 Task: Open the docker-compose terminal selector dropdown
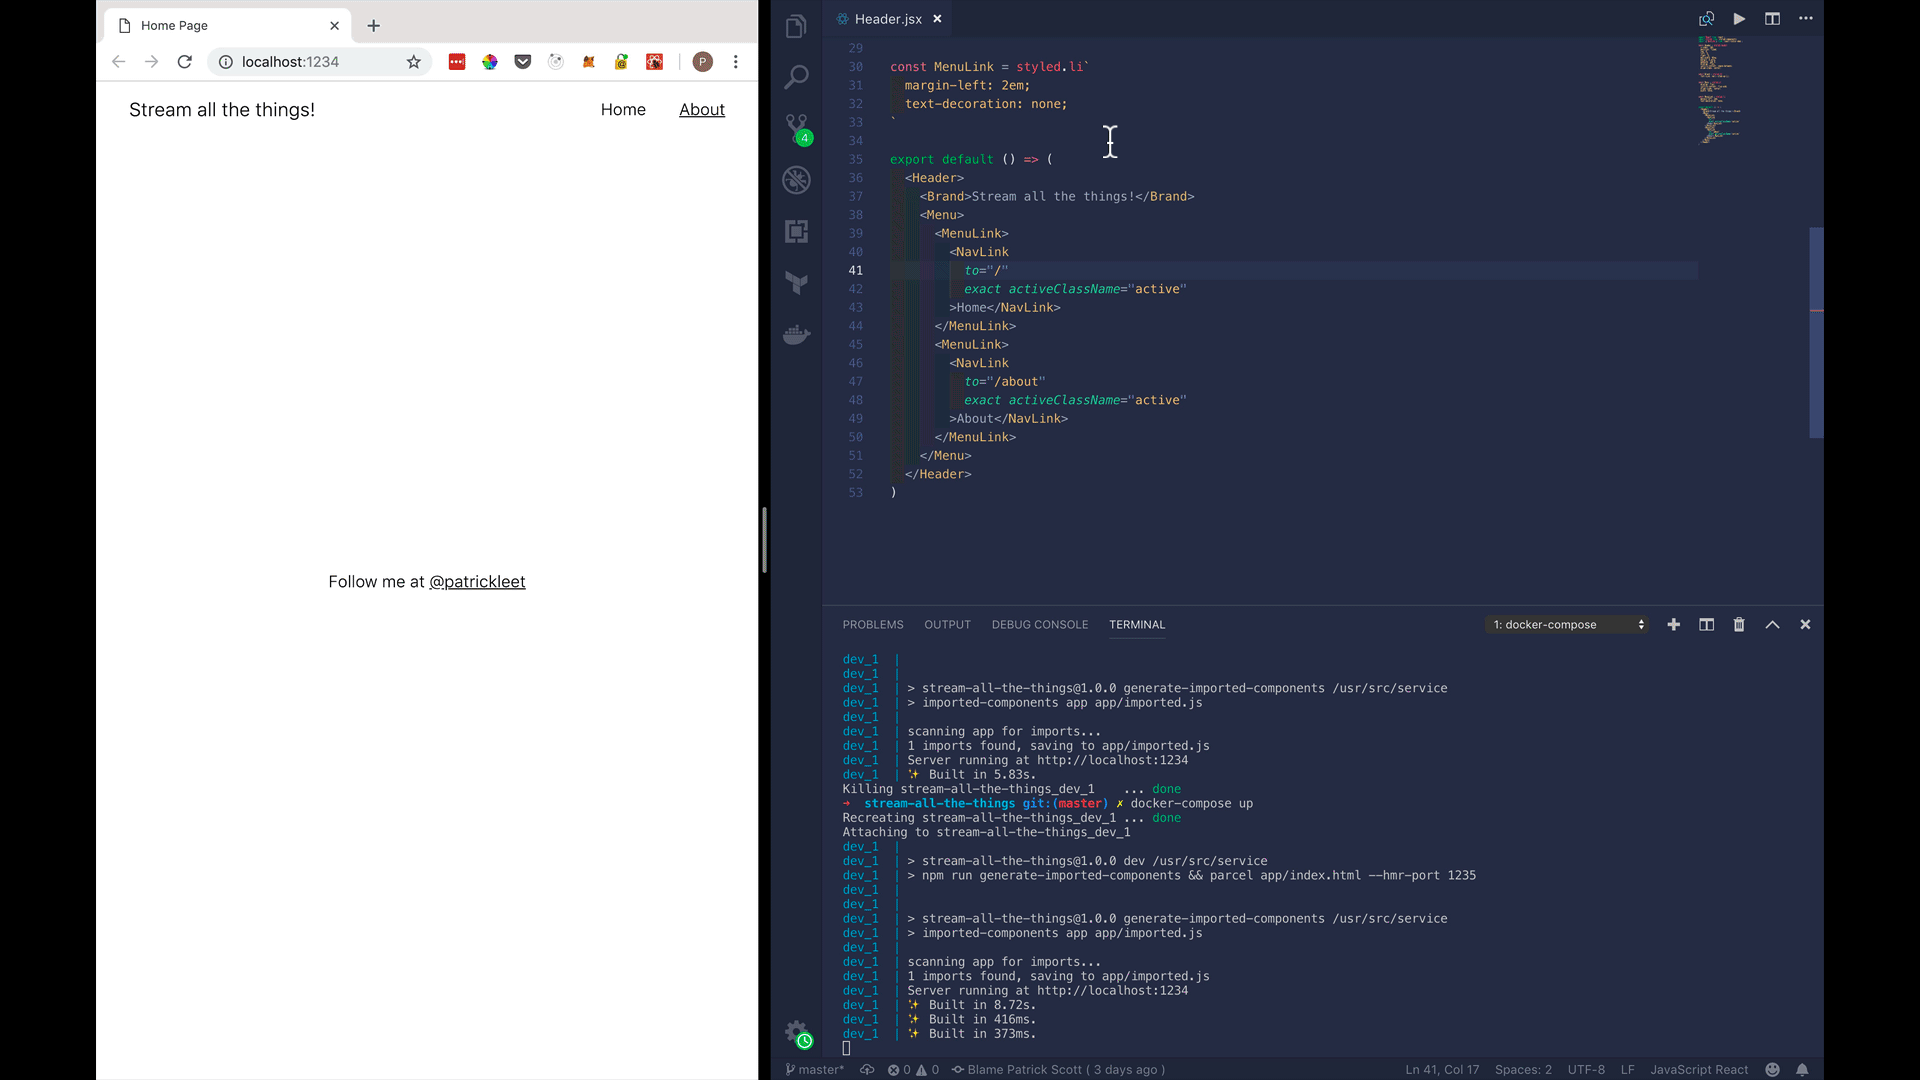coord(1567,625)
